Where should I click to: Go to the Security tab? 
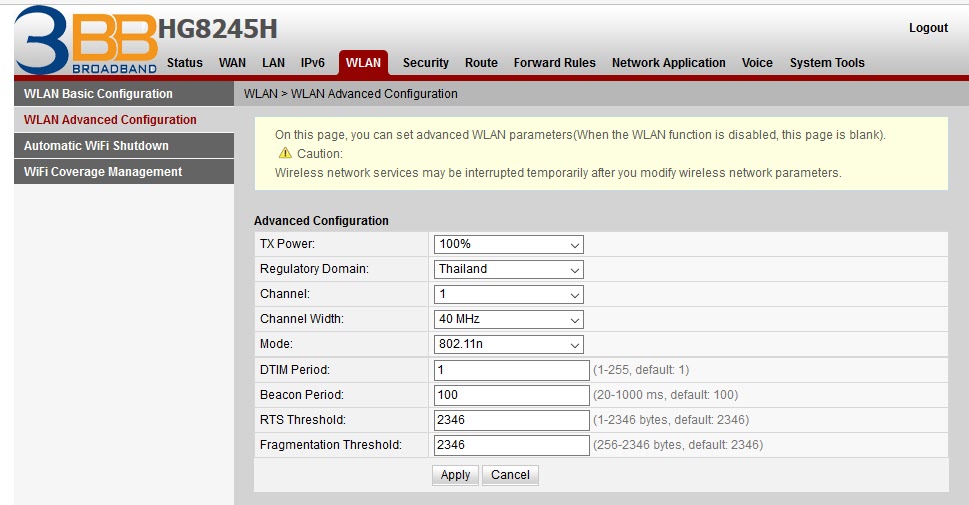[426, 63]
